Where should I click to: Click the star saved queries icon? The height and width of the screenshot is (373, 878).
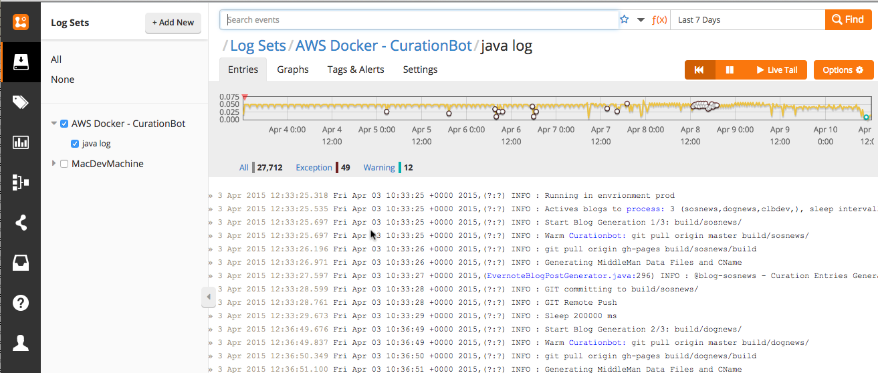click(x=624, y=20)
